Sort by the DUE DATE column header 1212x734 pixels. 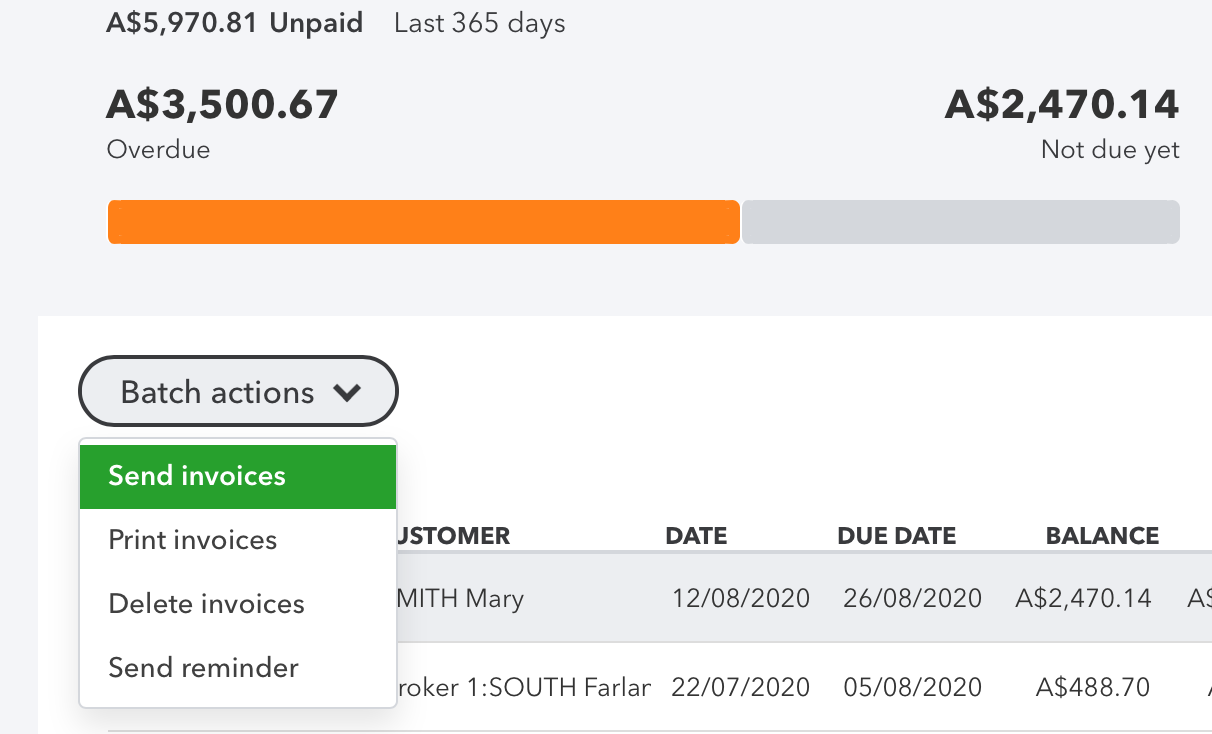click(x=896, y=536)
